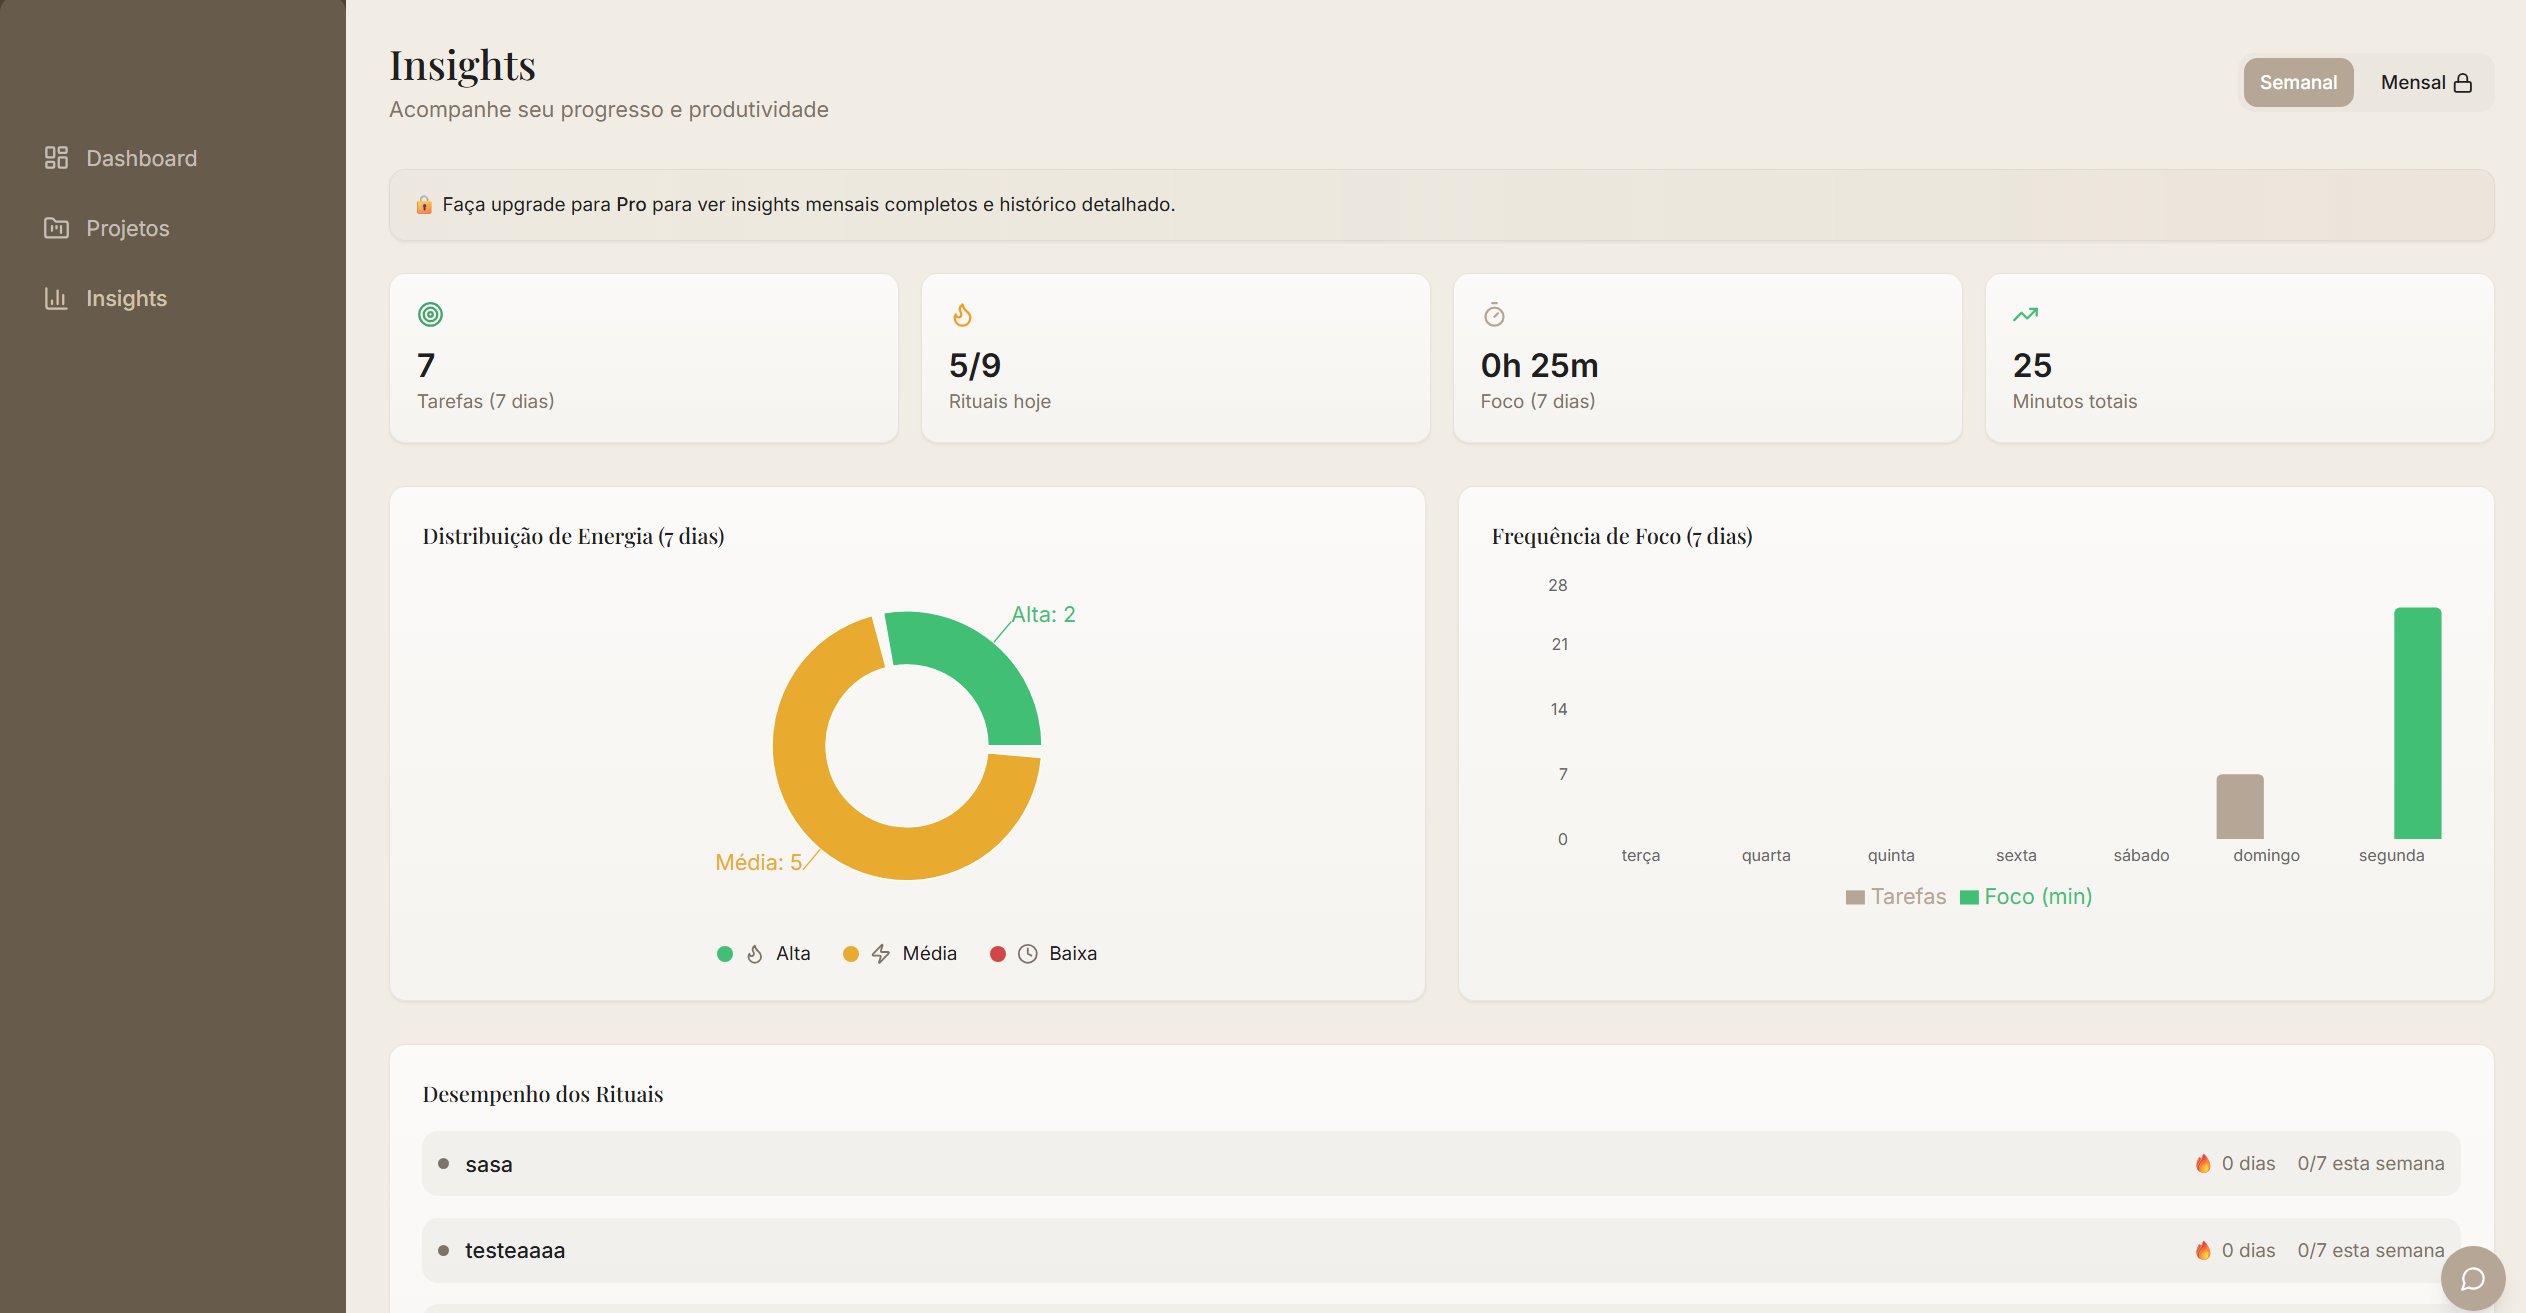Click the Pro upgrade link in banner
The image size is (2526, 1313).
pyautogui.click(x=631, y=205)
